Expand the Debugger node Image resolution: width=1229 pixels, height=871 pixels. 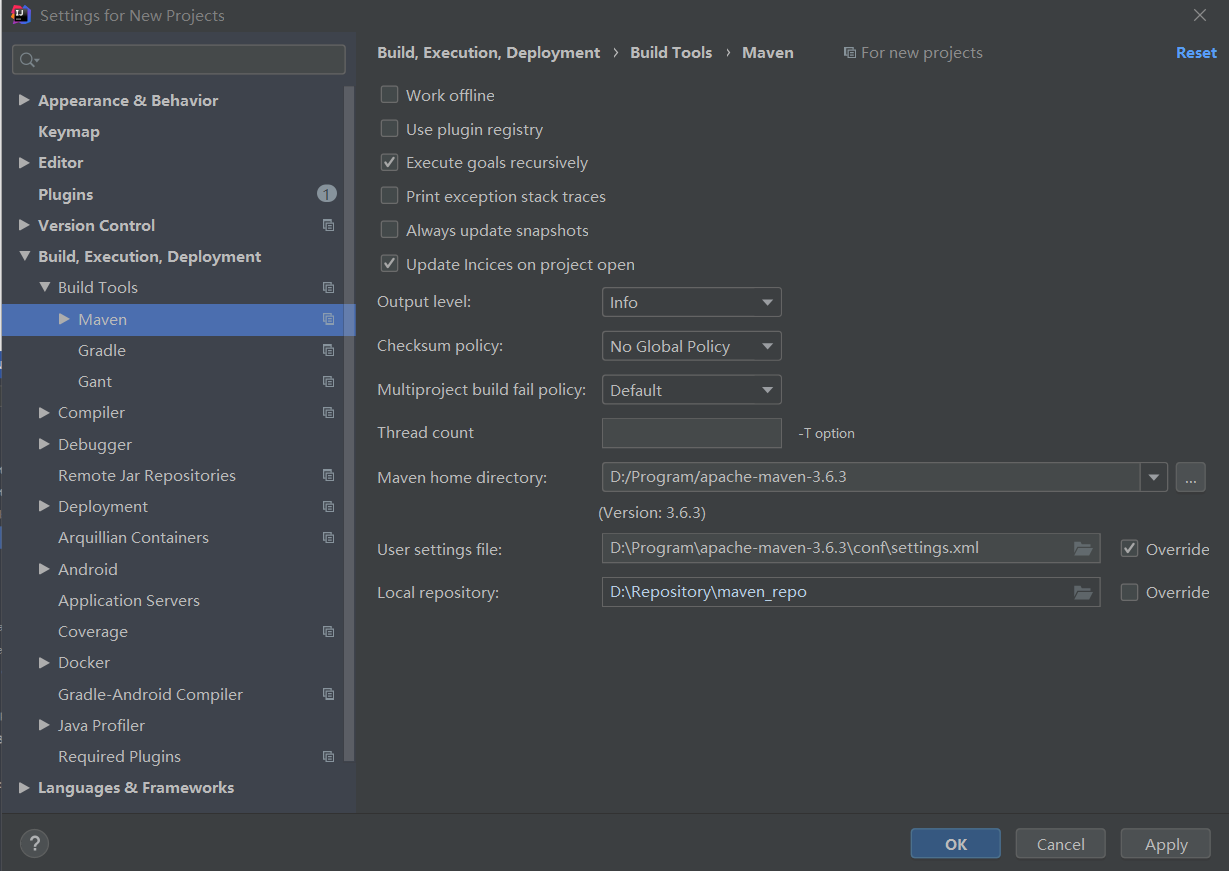click(44, 444)
